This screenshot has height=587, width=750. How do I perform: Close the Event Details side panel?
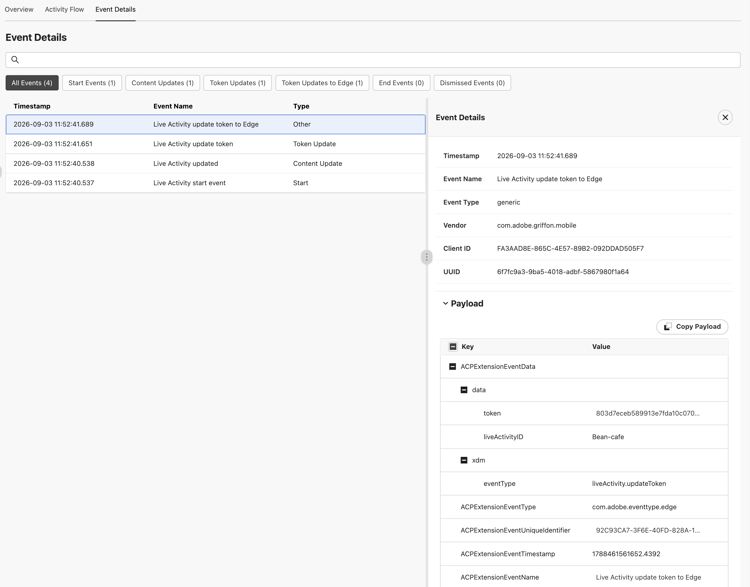(x=725, y=117)
